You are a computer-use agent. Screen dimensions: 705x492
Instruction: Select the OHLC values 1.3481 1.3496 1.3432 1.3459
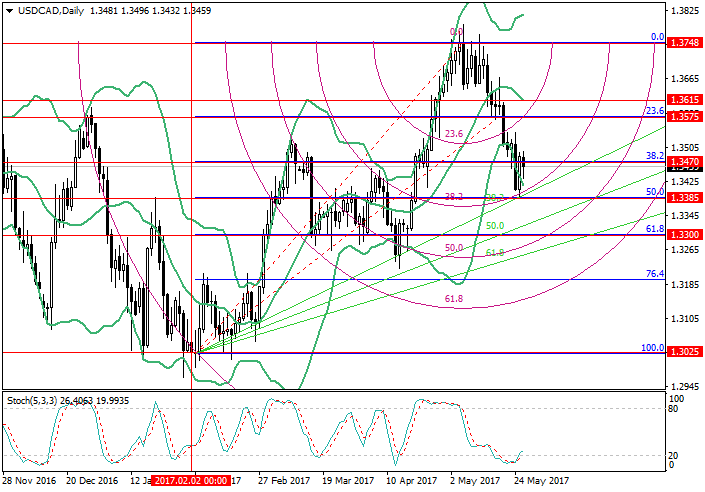(151, 11)
